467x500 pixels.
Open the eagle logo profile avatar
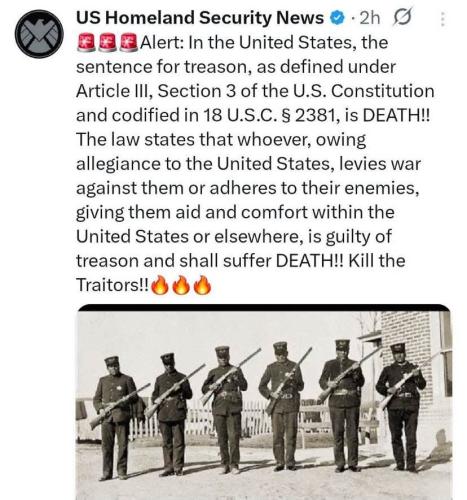pyautogui.click(x=39, y=34)
